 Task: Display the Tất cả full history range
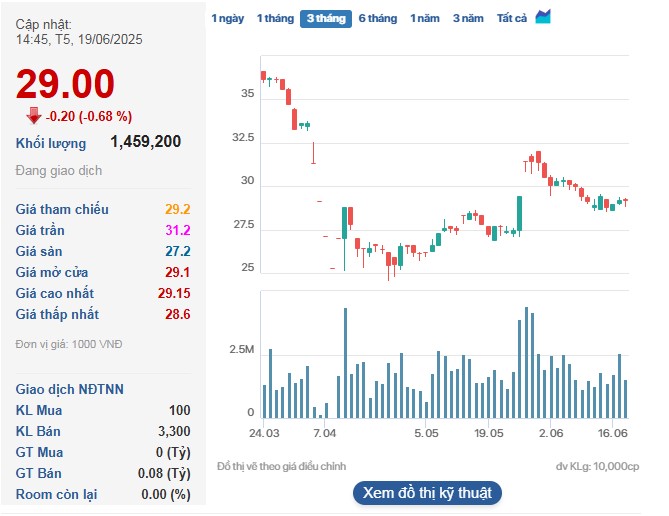tap(512, 18)
